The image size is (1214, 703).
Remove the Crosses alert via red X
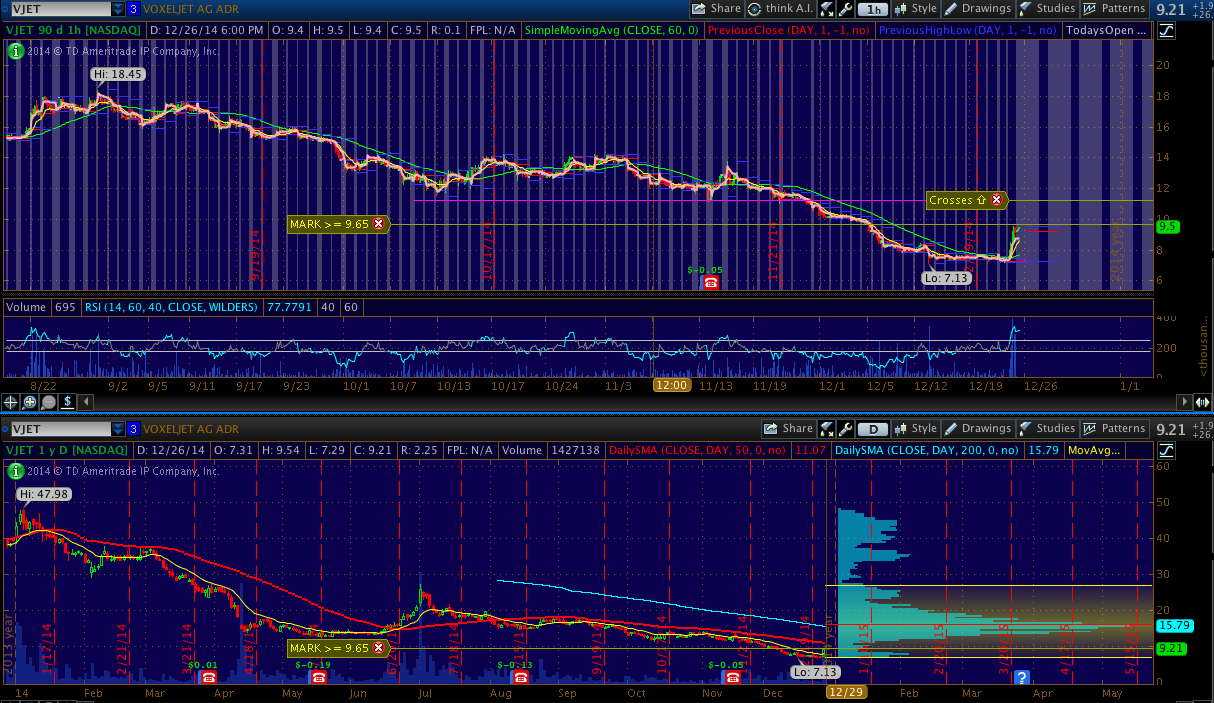(996, 200)
